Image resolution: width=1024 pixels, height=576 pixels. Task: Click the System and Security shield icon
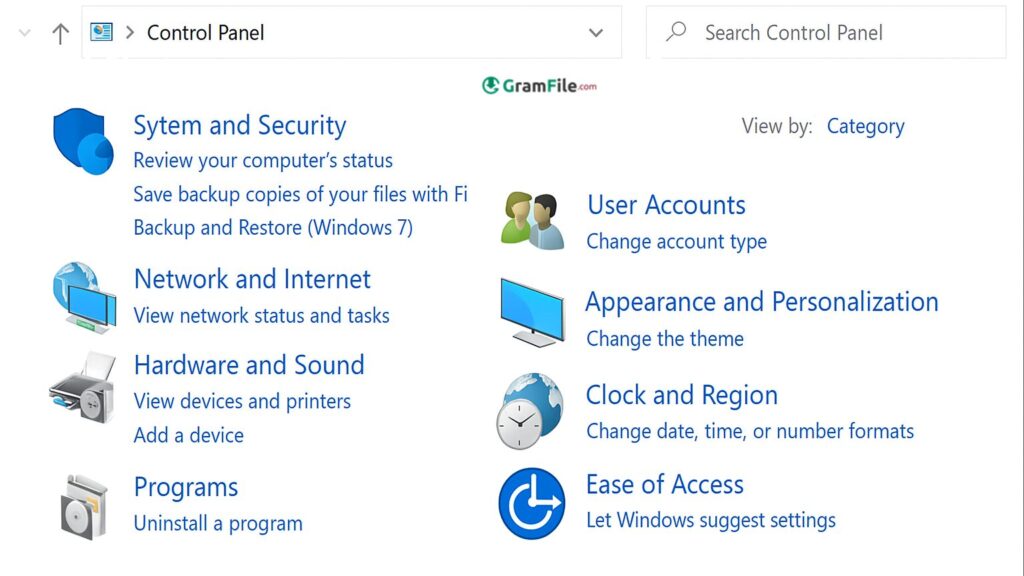(x=83, y=141)
